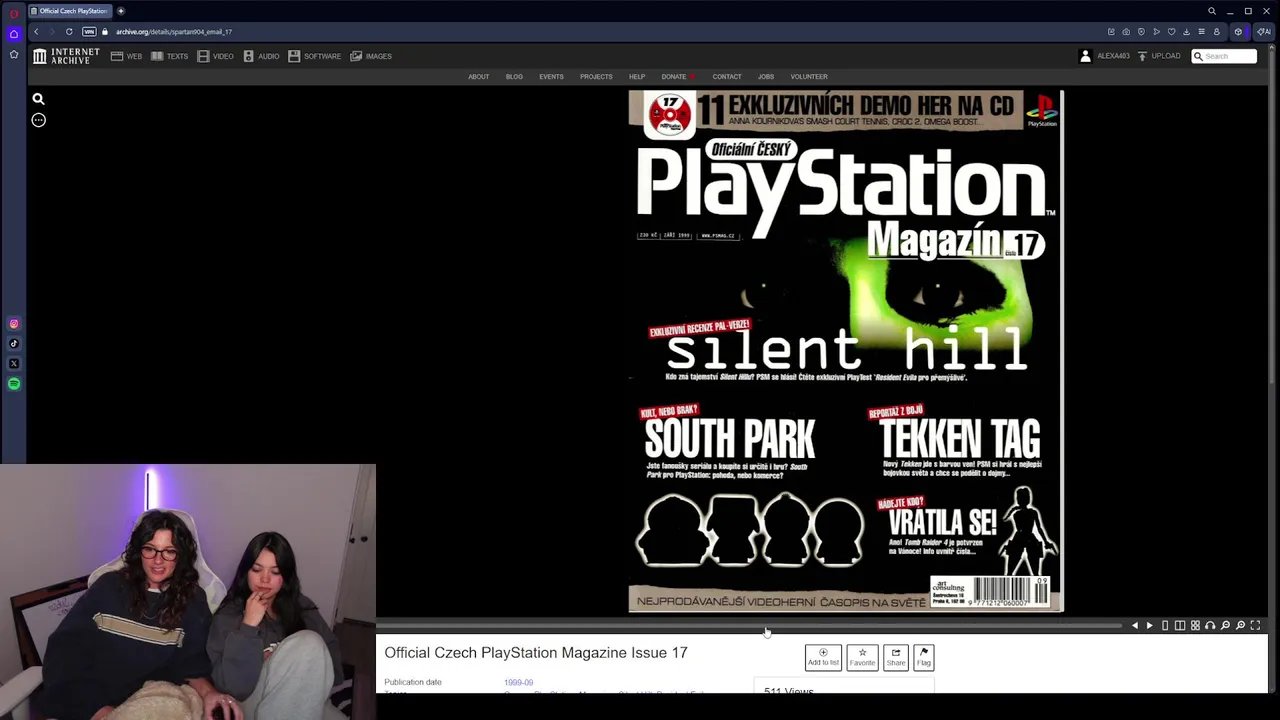Open the bookmarks star in sidebar
The height and width of the screenshot is (720, 1280).
coord(13,54)
